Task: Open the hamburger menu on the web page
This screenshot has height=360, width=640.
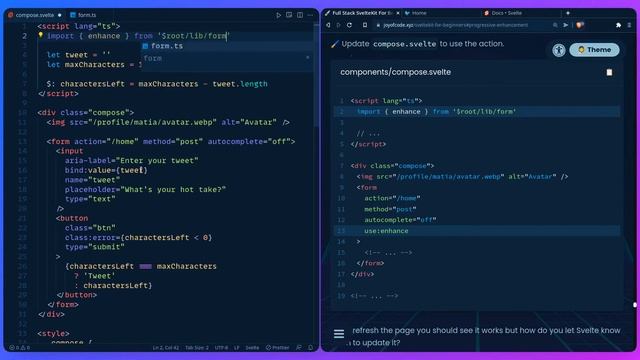Action: pos(339,334)
